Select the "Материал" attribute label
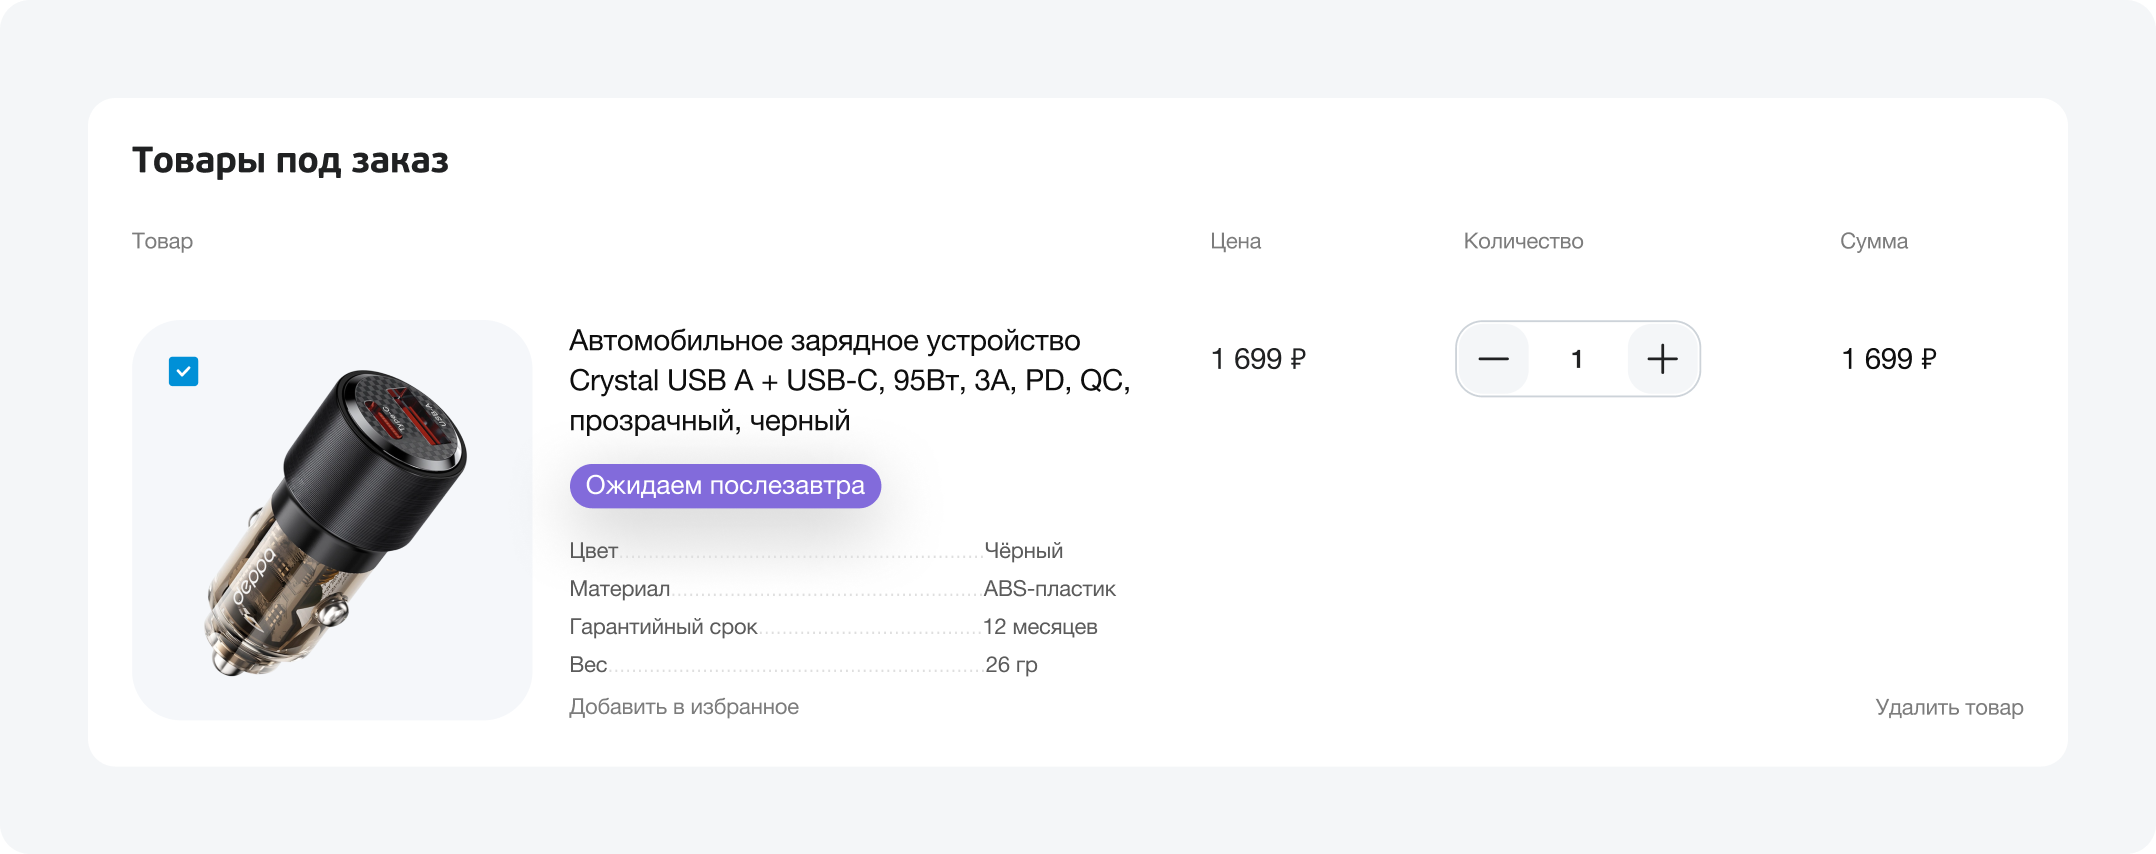This screenshot has height=854, width=2156. [x=619, y=589]
